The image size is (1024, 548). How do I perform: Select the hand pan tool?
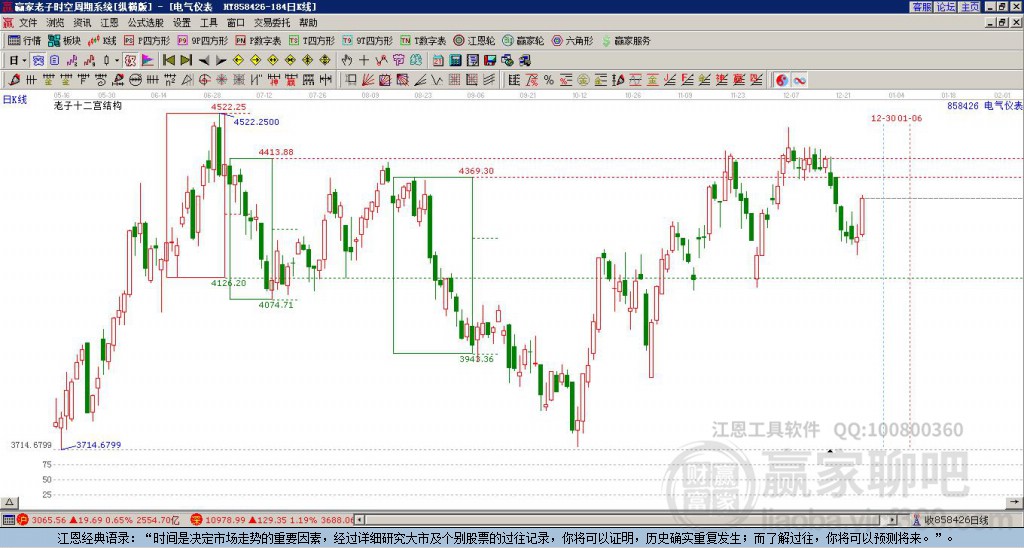(347, 61)
